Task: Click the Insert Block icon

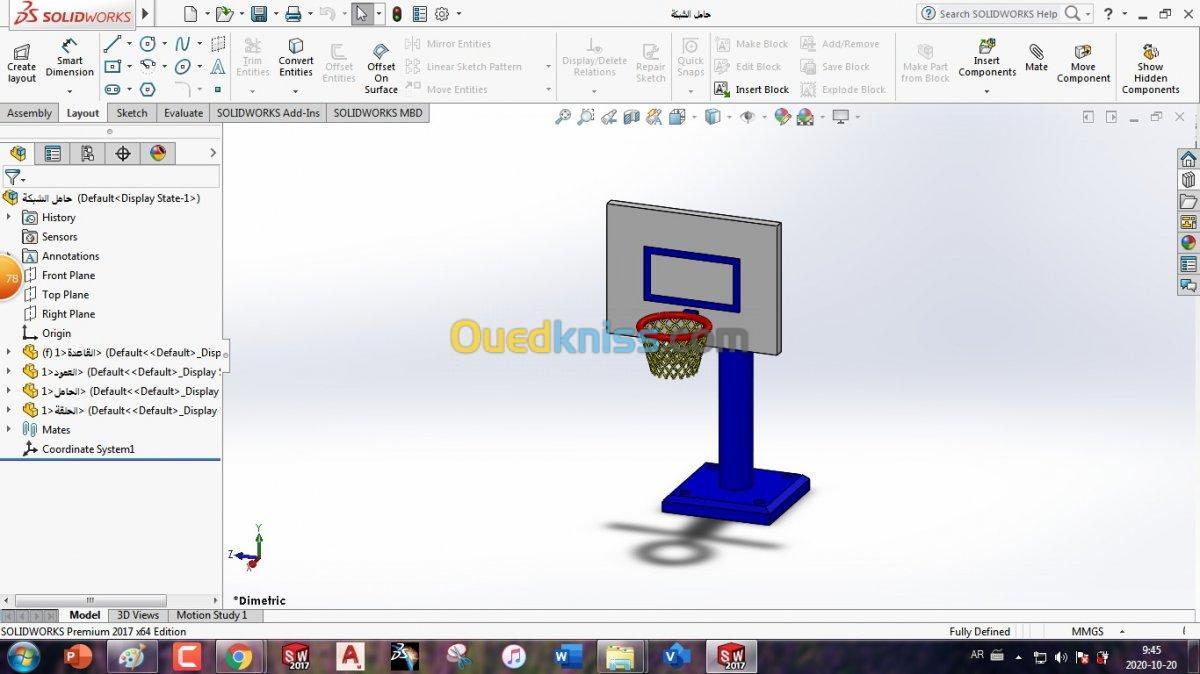Action: click(722, 89)
